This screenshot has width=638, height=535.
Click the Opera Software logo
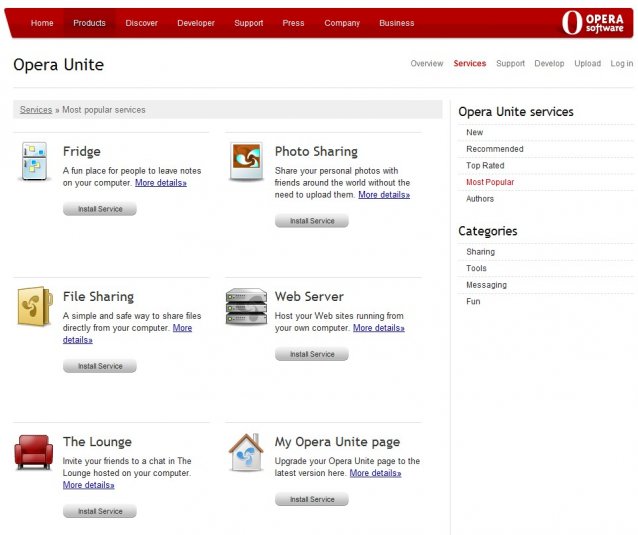pos(593,23)
